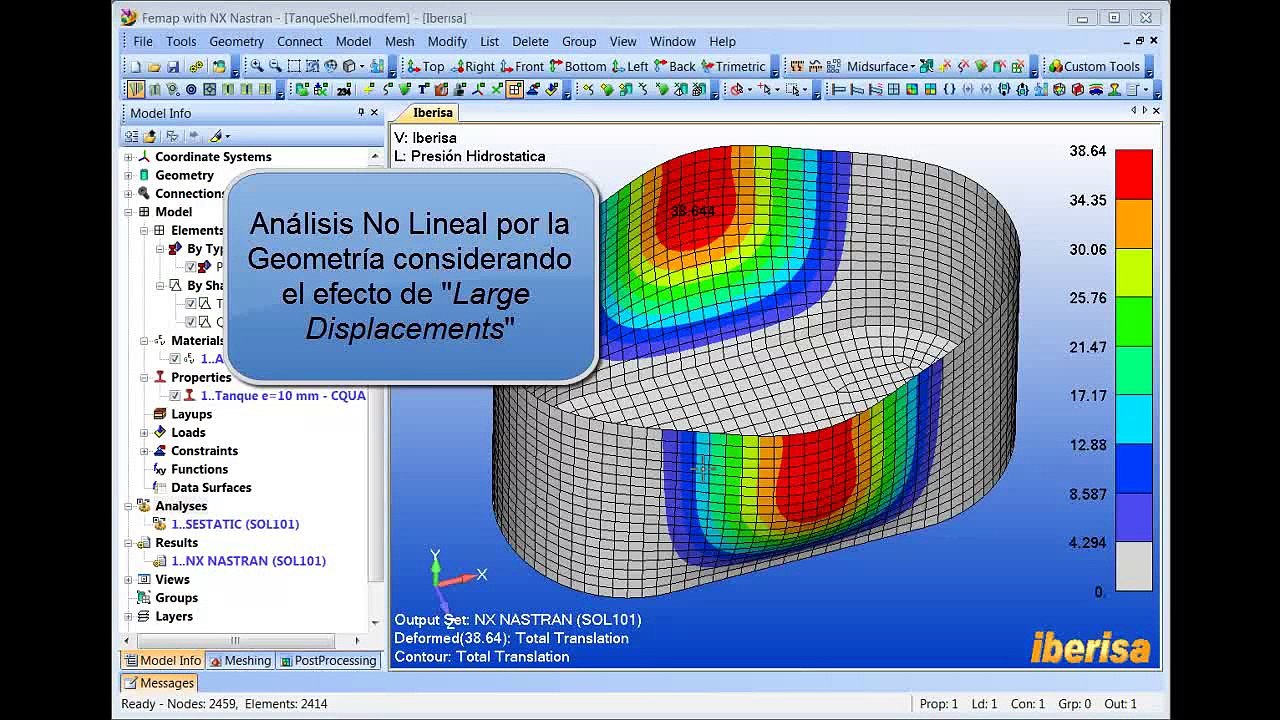
Task: Open Geometry menu
Action: click(x=236, y=41)
